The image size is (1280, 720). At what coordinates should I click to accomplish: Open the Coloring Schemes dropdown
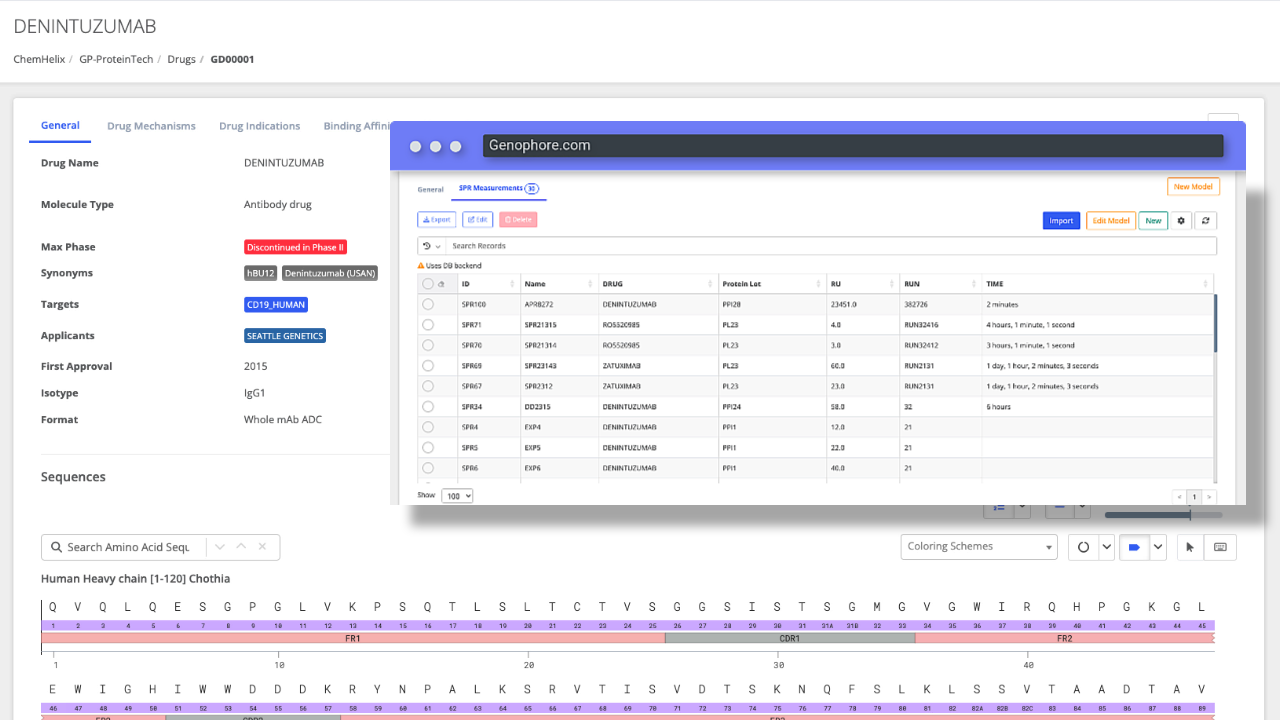[978, 547]
